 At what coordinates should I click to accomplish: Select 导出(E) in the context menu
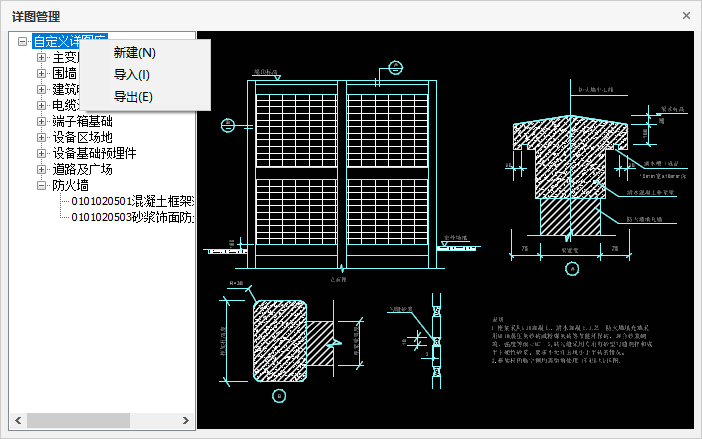133,97
